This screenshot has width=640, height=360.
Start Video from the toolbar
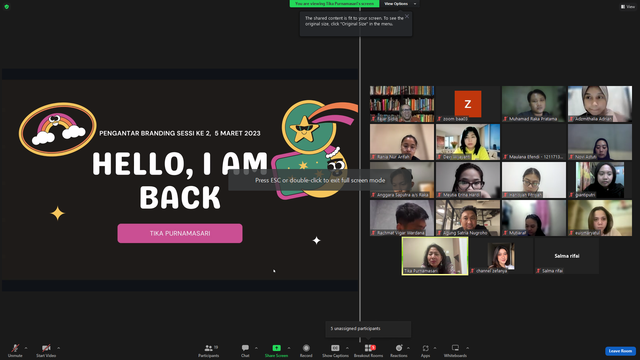[46, 350]
